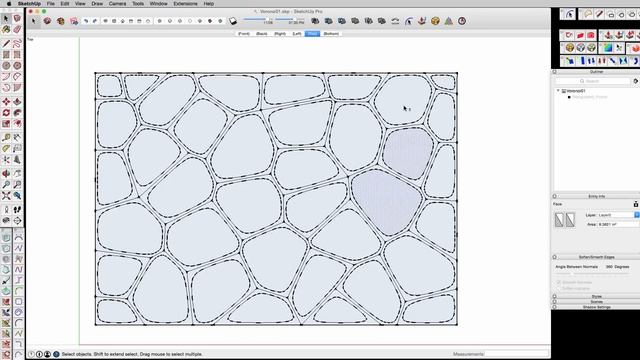
Task: Open the File menu
Action: [x=51, y=4]
